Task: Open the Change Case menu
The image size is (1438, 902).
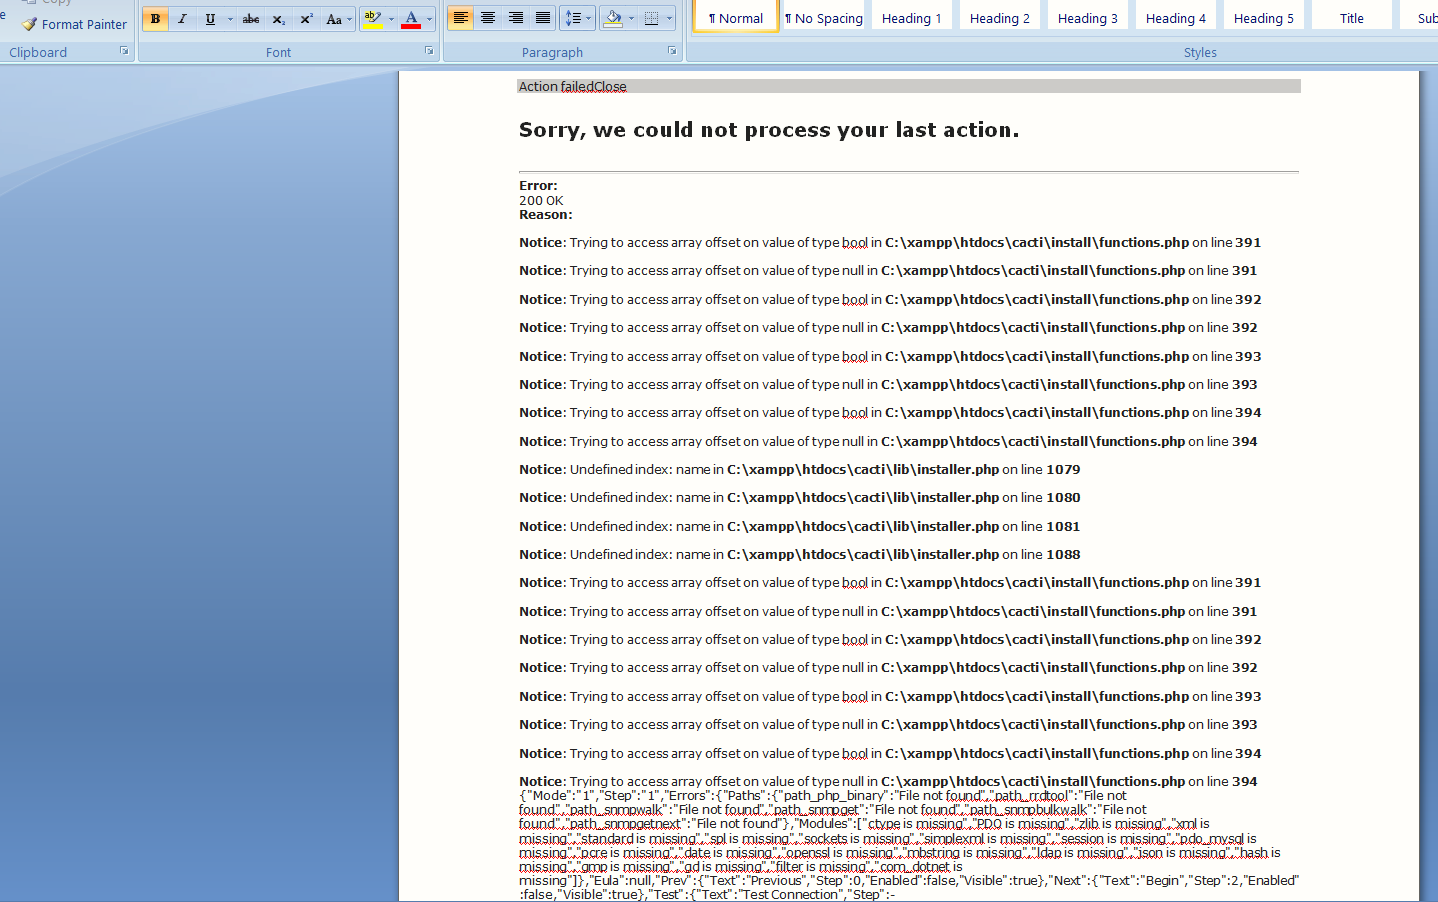Action: pos(338,19)
